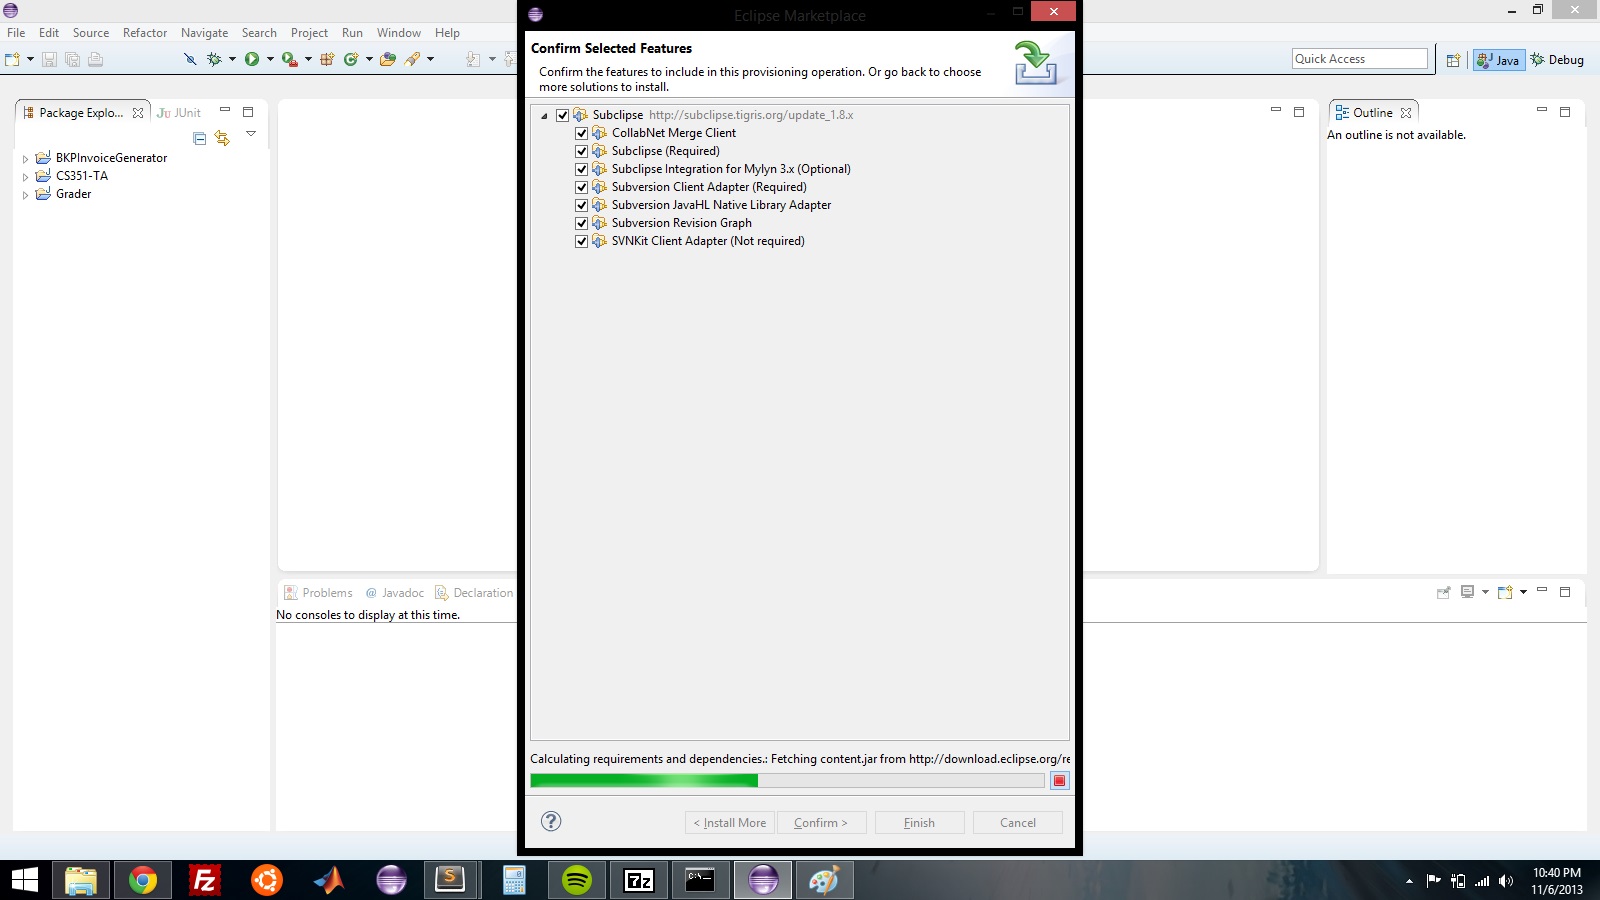Expand the BKPInvoiceGenerator project

[x=25, y=159]
